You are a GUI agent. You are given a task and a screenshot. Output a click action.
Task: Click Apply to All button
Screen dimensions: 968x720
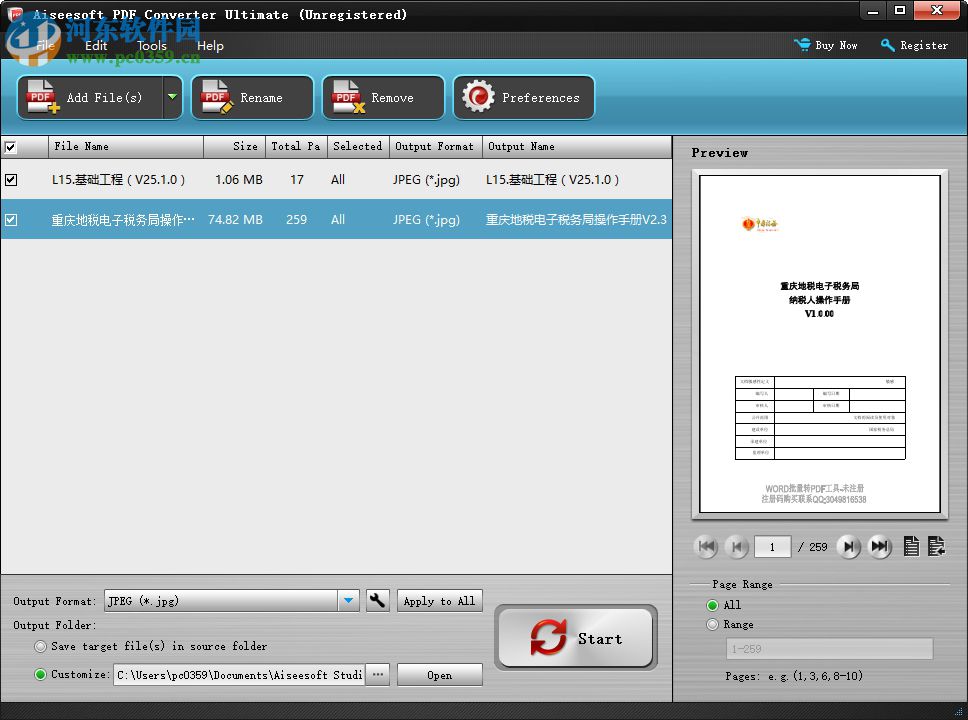(x=440, y=600)
